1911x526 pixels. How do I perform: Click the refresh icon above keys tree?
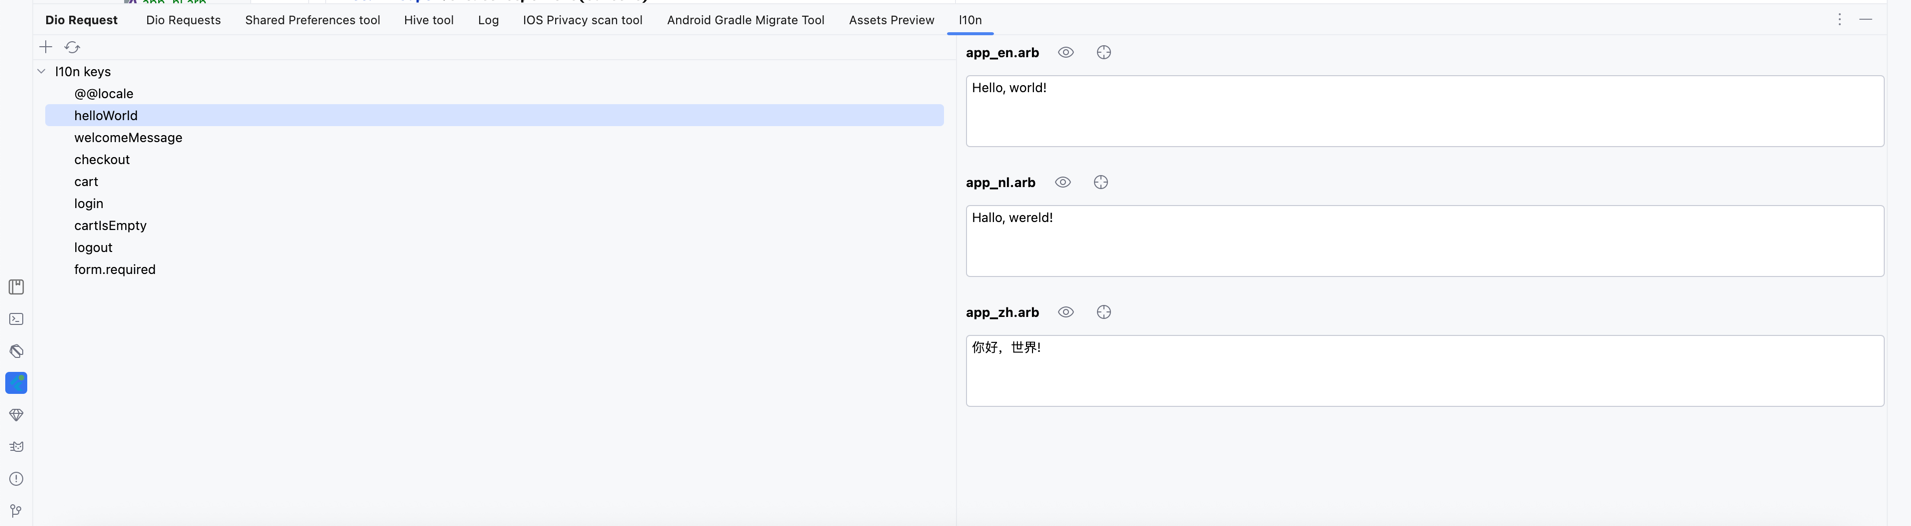72,47
